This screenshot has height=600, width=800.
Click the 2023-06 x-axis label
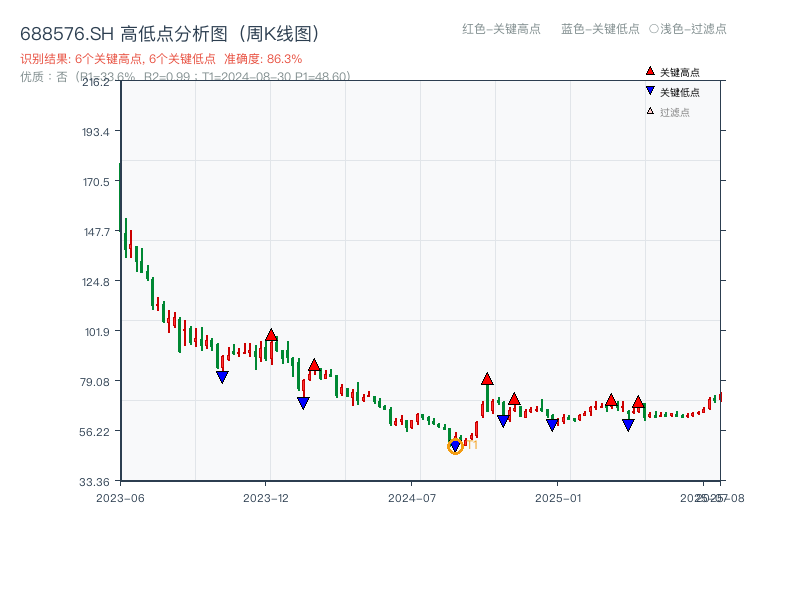click(x=120, y=498)
